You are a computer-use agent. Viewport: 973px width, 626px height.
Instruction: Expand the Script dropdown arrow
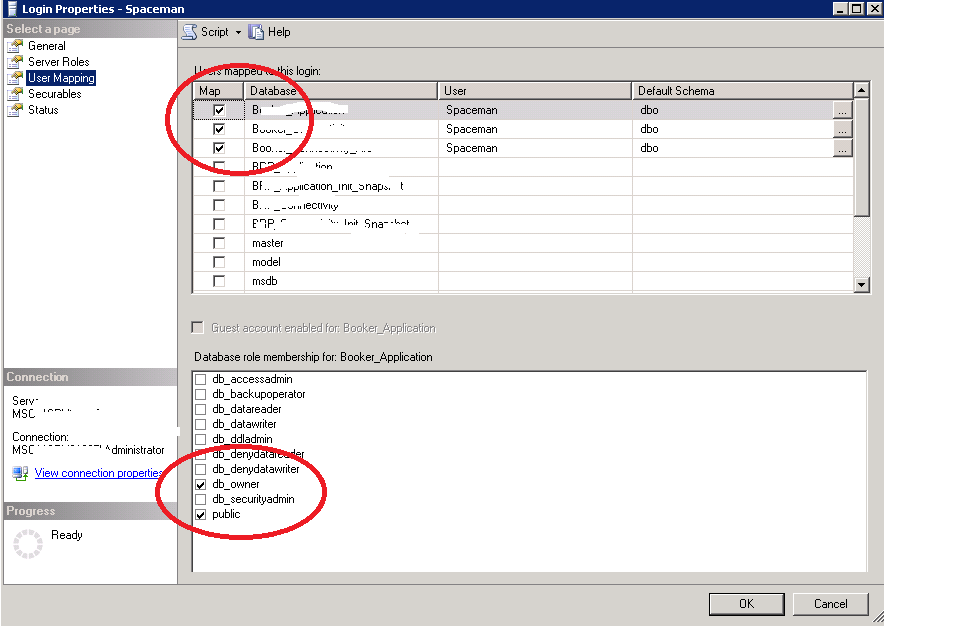238,32
